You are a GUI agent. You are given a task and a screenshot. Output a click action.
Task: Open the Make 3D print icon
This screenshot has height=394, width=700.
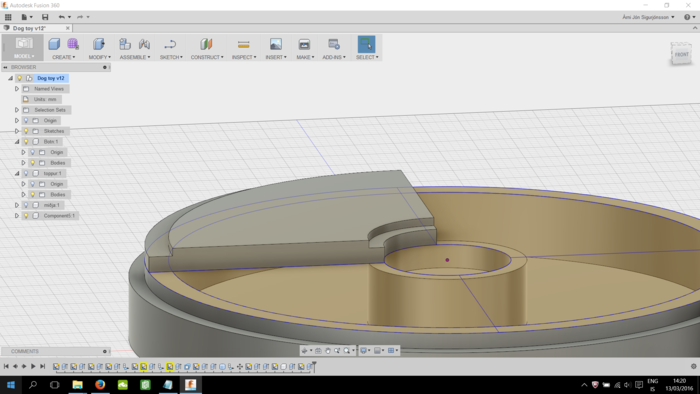tap(304, 44)
